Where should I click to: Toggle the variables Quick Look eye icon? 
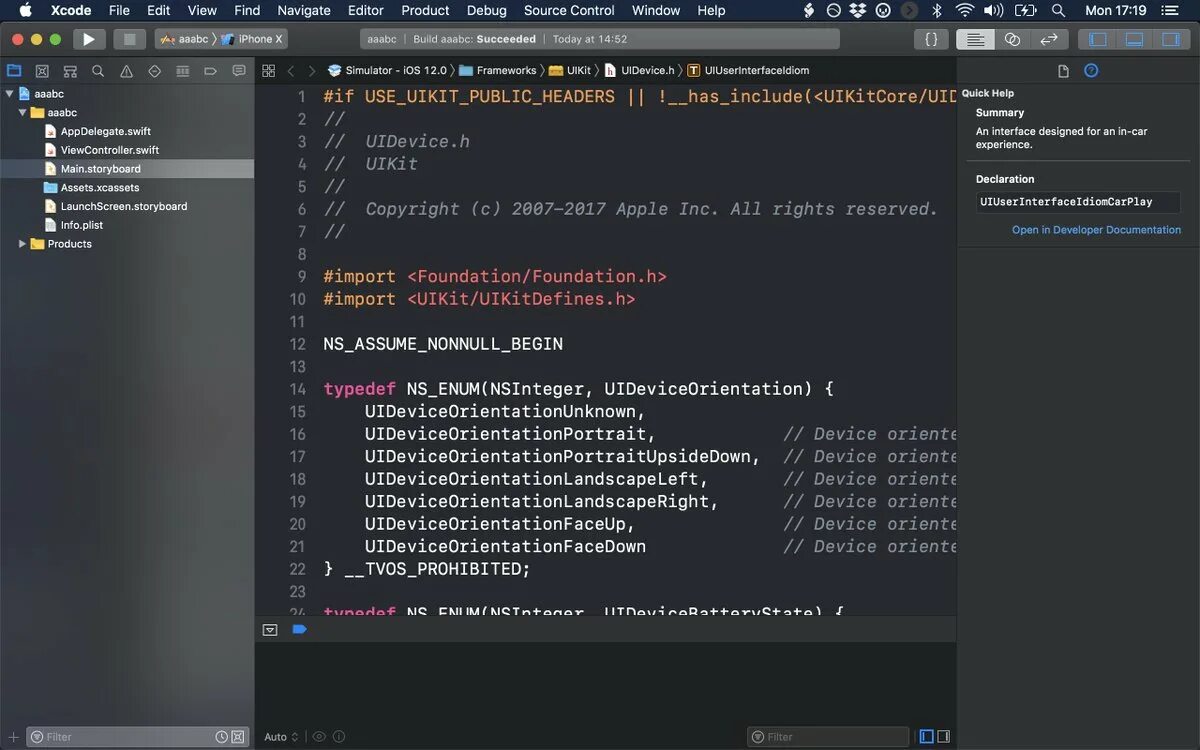point(319,737)
